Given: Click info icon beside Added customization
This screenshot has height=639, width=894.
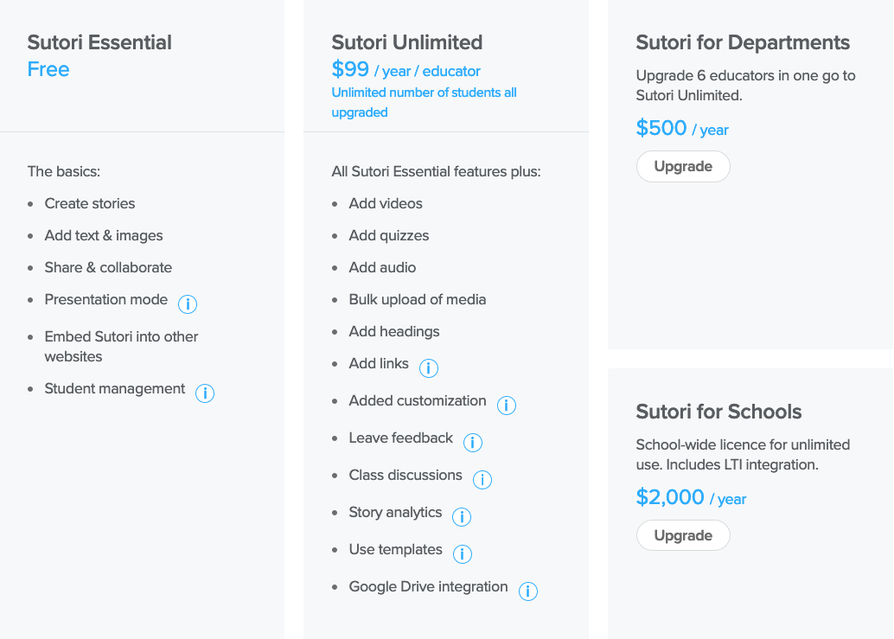Looking at the screenshot, I should pyautogui.click(x=506, y=405).
